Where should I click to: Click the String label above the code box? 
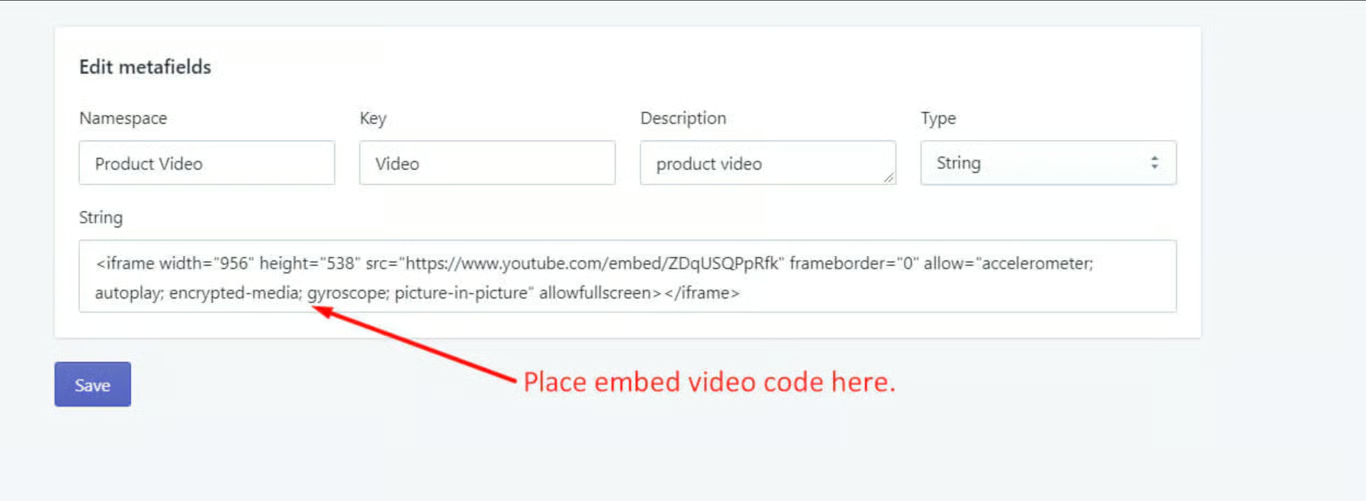click(101, 217)
